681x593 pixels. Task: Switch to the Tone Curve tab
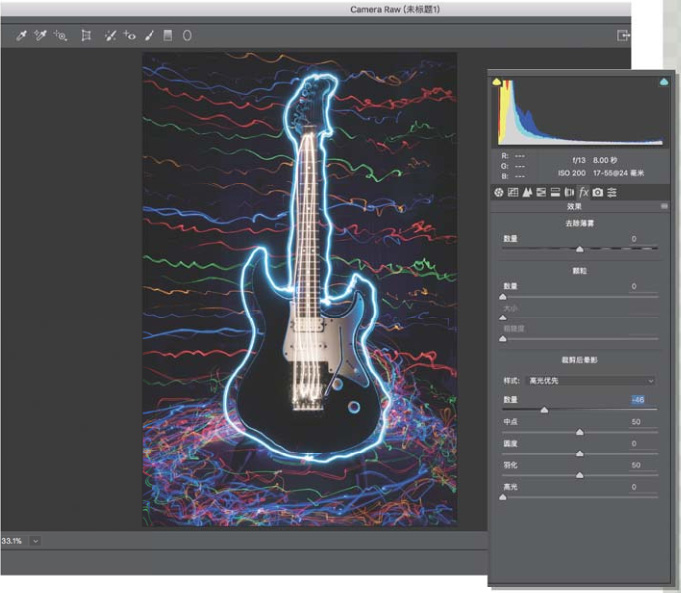(514, 191)
